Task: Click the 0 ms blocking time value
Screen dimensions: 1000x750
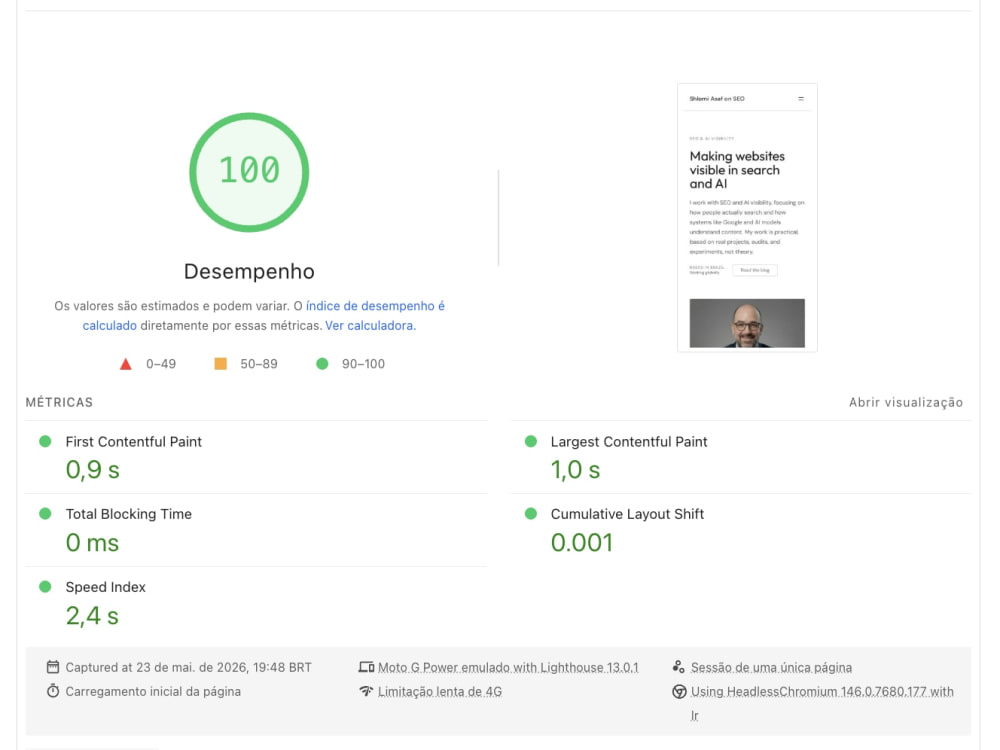Action: click(x=92, y=543)
